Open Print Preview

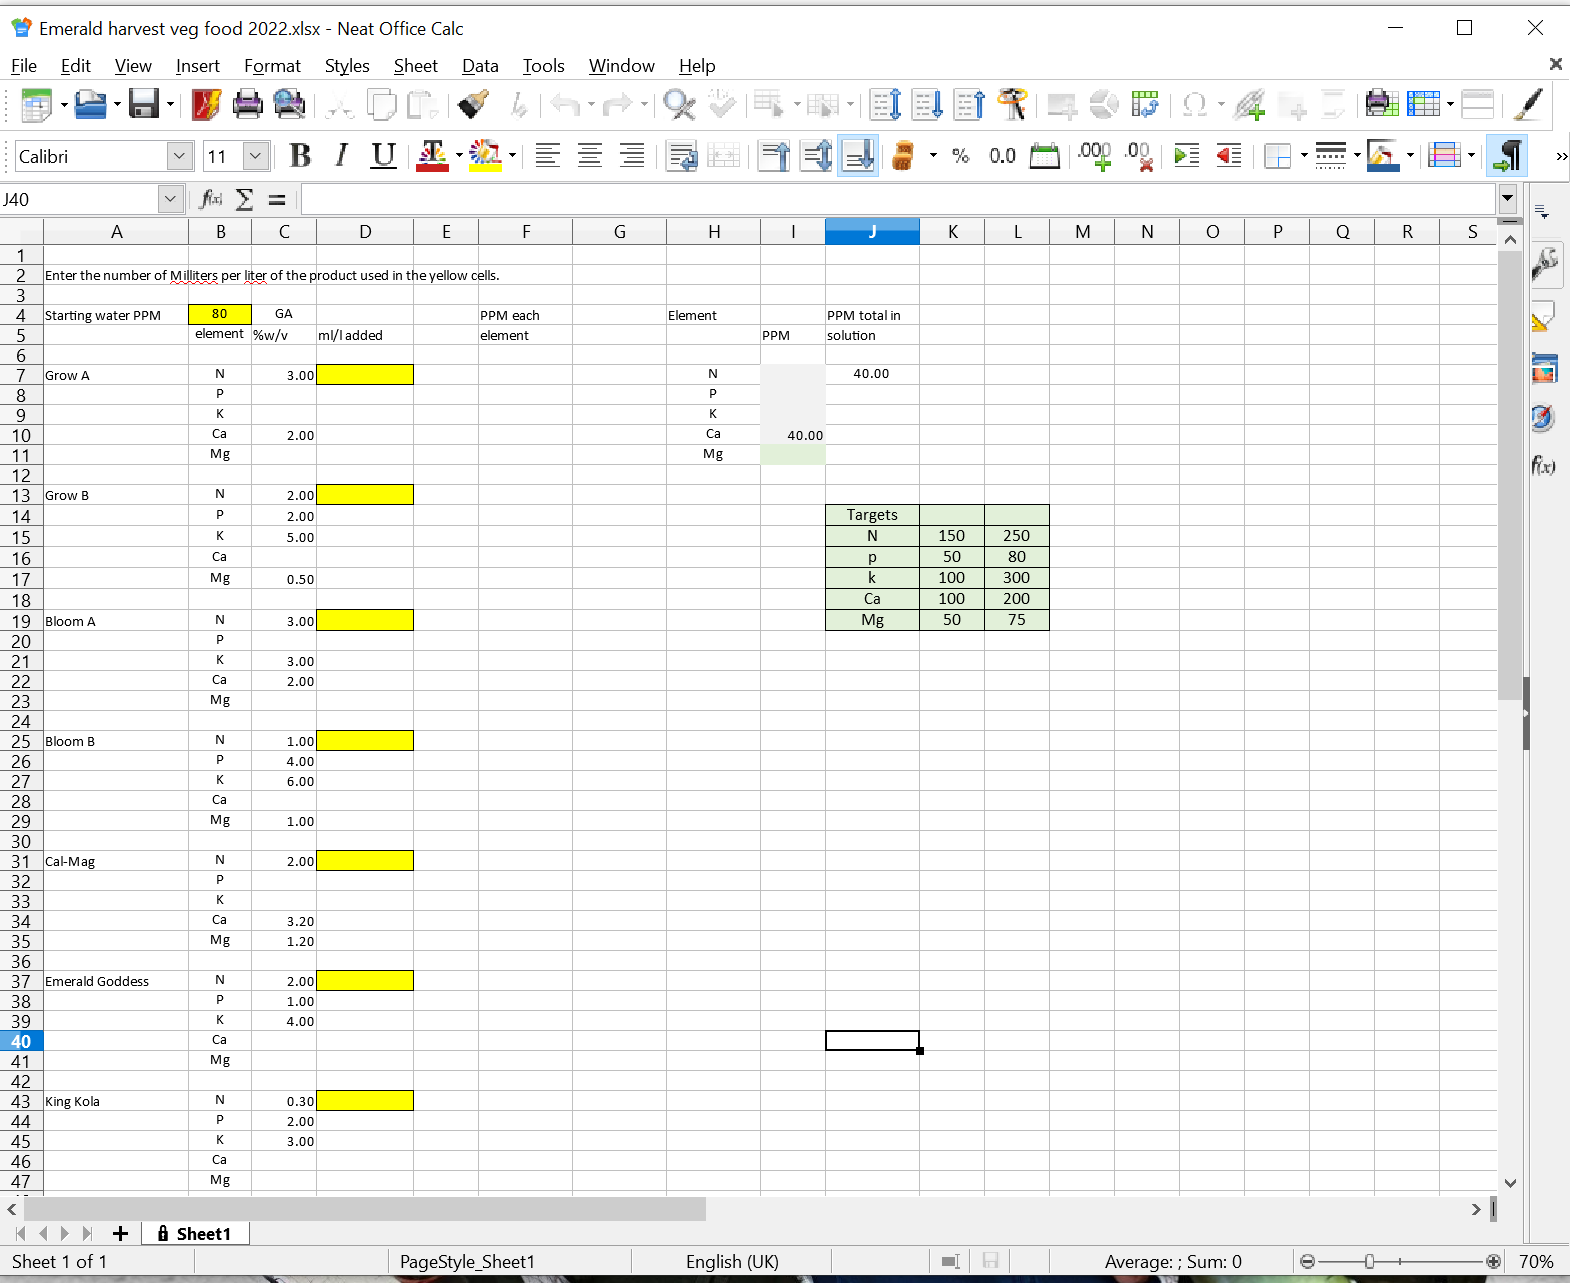coord(289,104)
